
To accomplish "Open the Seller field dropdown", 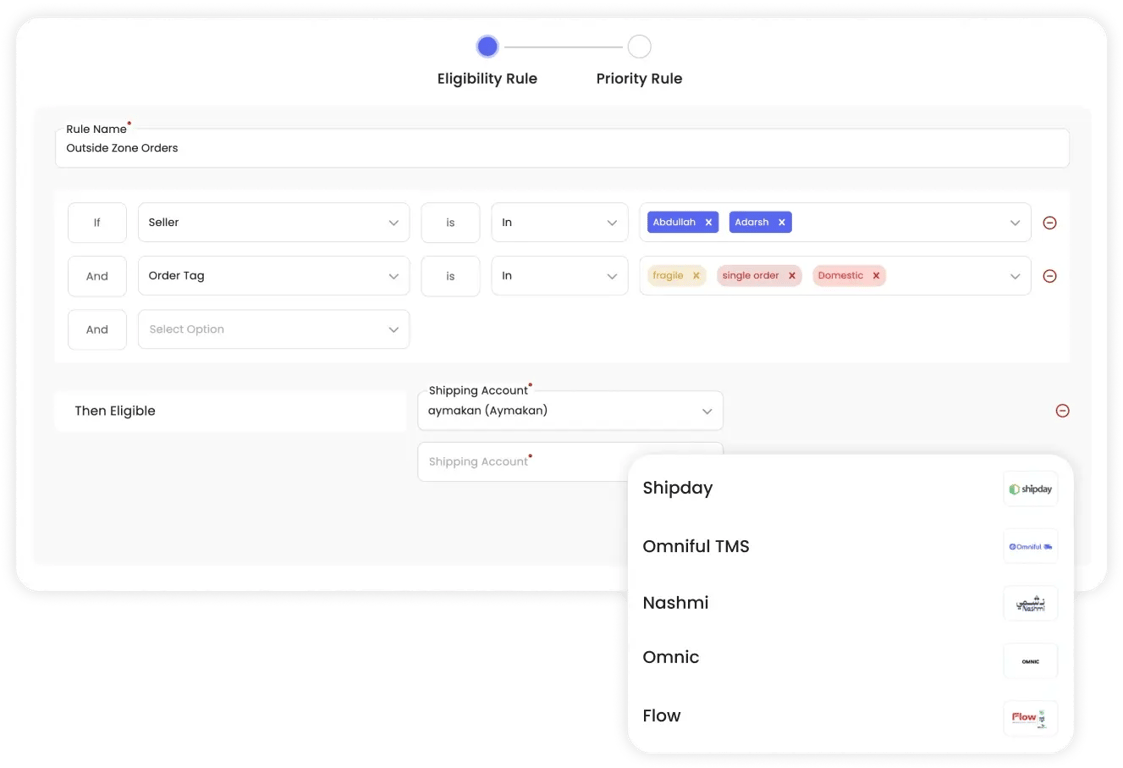I will click(273, 222).
